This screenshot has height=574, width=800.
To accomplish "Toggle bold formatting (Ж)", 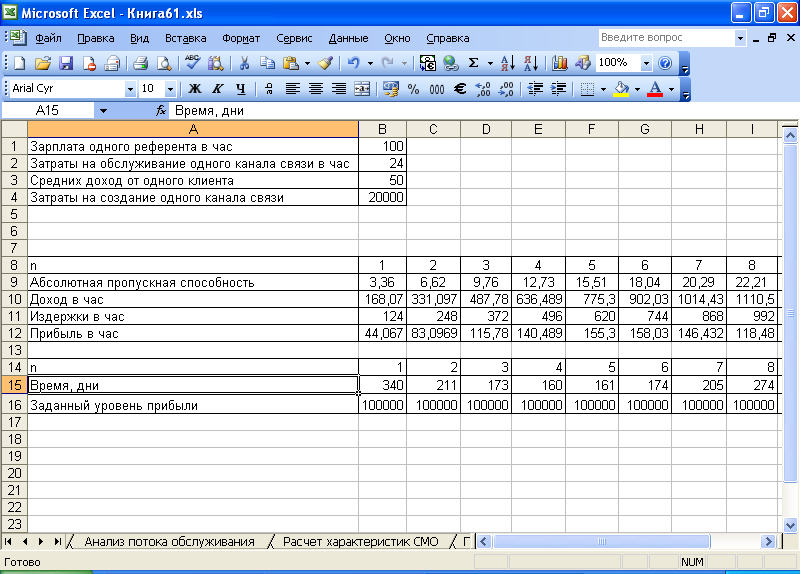I will tap(195, 89).
